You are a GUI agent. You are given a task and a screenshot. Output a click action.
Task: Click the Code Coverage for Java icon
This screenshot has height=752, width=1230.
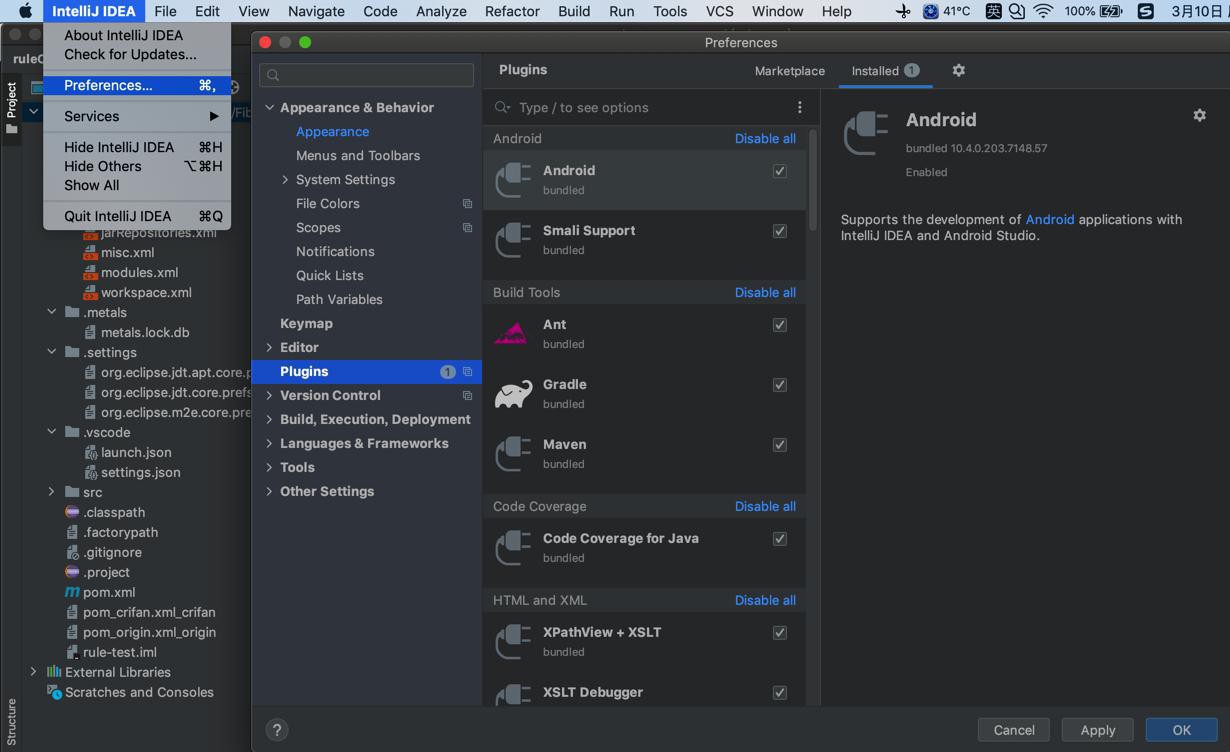pyautogui.click(x=513, y=548)
